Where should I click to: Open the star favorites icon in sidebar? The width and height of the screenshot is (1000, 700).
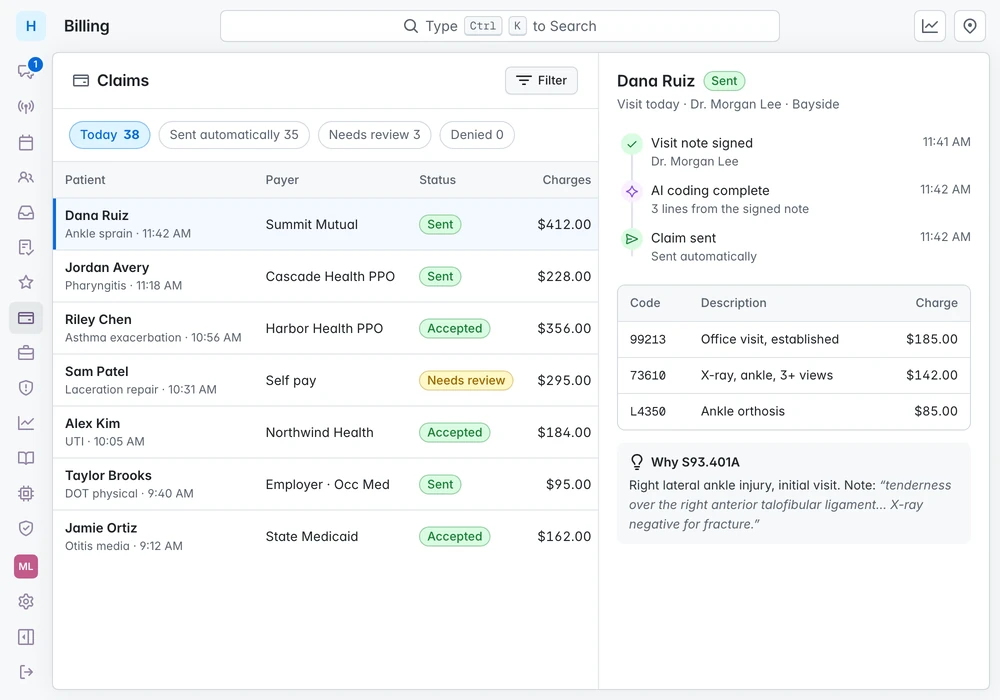coord(26,282)
